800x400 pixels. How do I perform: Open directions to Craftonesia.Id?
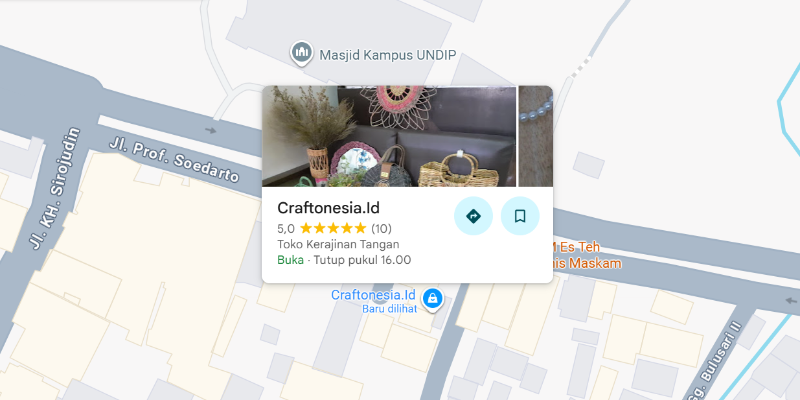point(473,216)
